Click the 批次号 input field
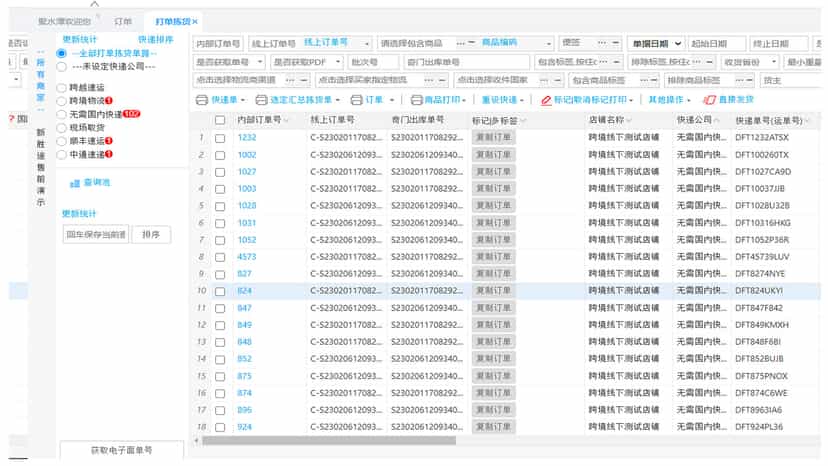Image resolution: width=828 pixels, height=466 pixels. (x=373, y=62)
